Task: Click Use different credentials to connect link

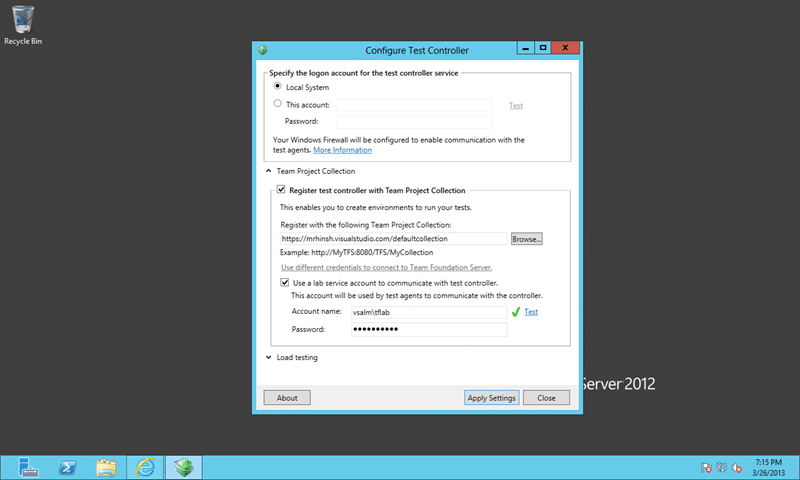Action: [x=386, y=267]
